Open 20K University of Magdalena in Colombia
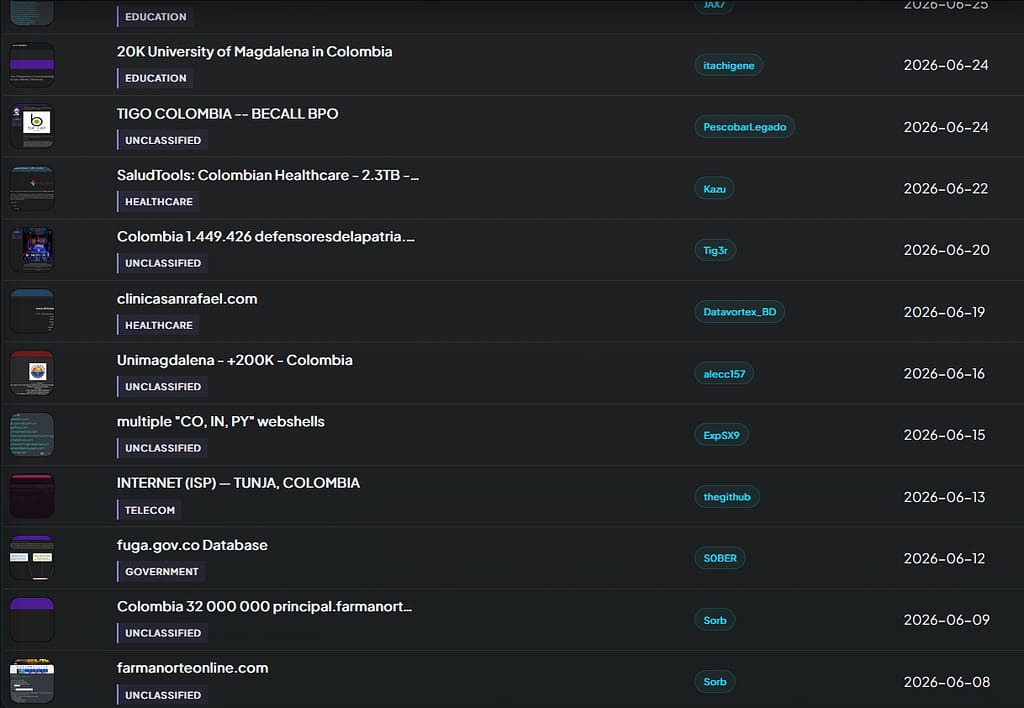The height and width of the screenshot is (708, 1024). [254, 52]
